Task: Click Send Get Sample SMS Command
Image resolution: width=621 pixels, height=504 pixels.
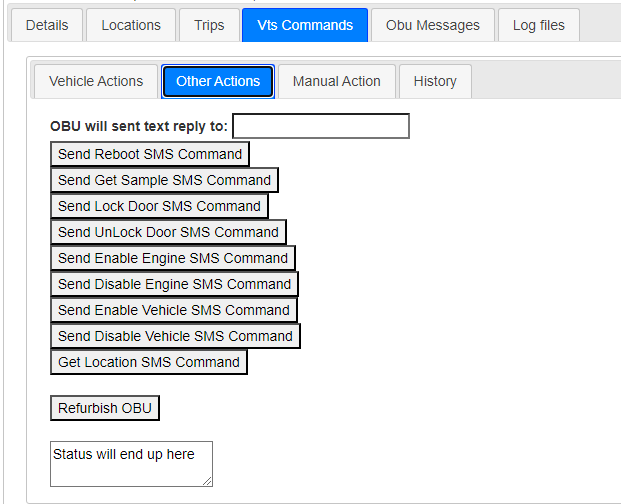Action: [164, 180]
